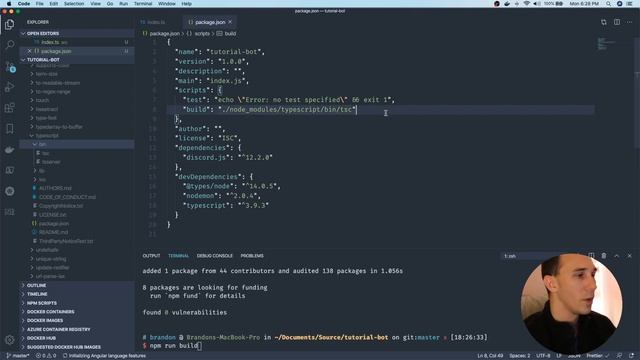Open the File menu
This screenshot has width=640, height=360.
click(x=39, y=4)
